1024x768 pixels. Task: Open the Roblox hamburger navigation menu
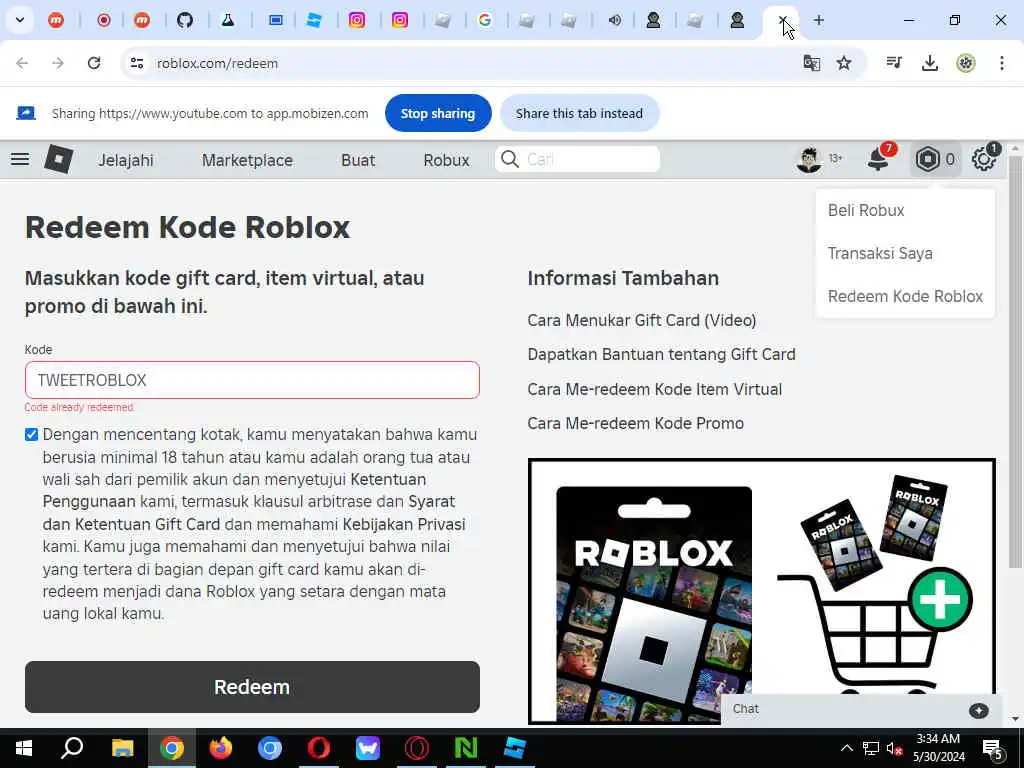point(20,159)
